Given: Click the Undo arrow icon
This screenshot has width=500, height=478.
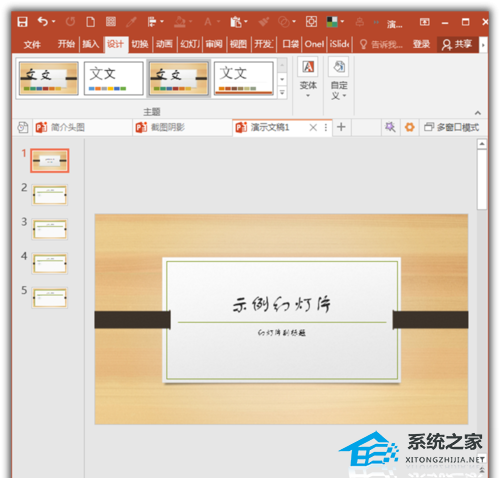Looking at the screenshot, I should (x=43, y=22).
